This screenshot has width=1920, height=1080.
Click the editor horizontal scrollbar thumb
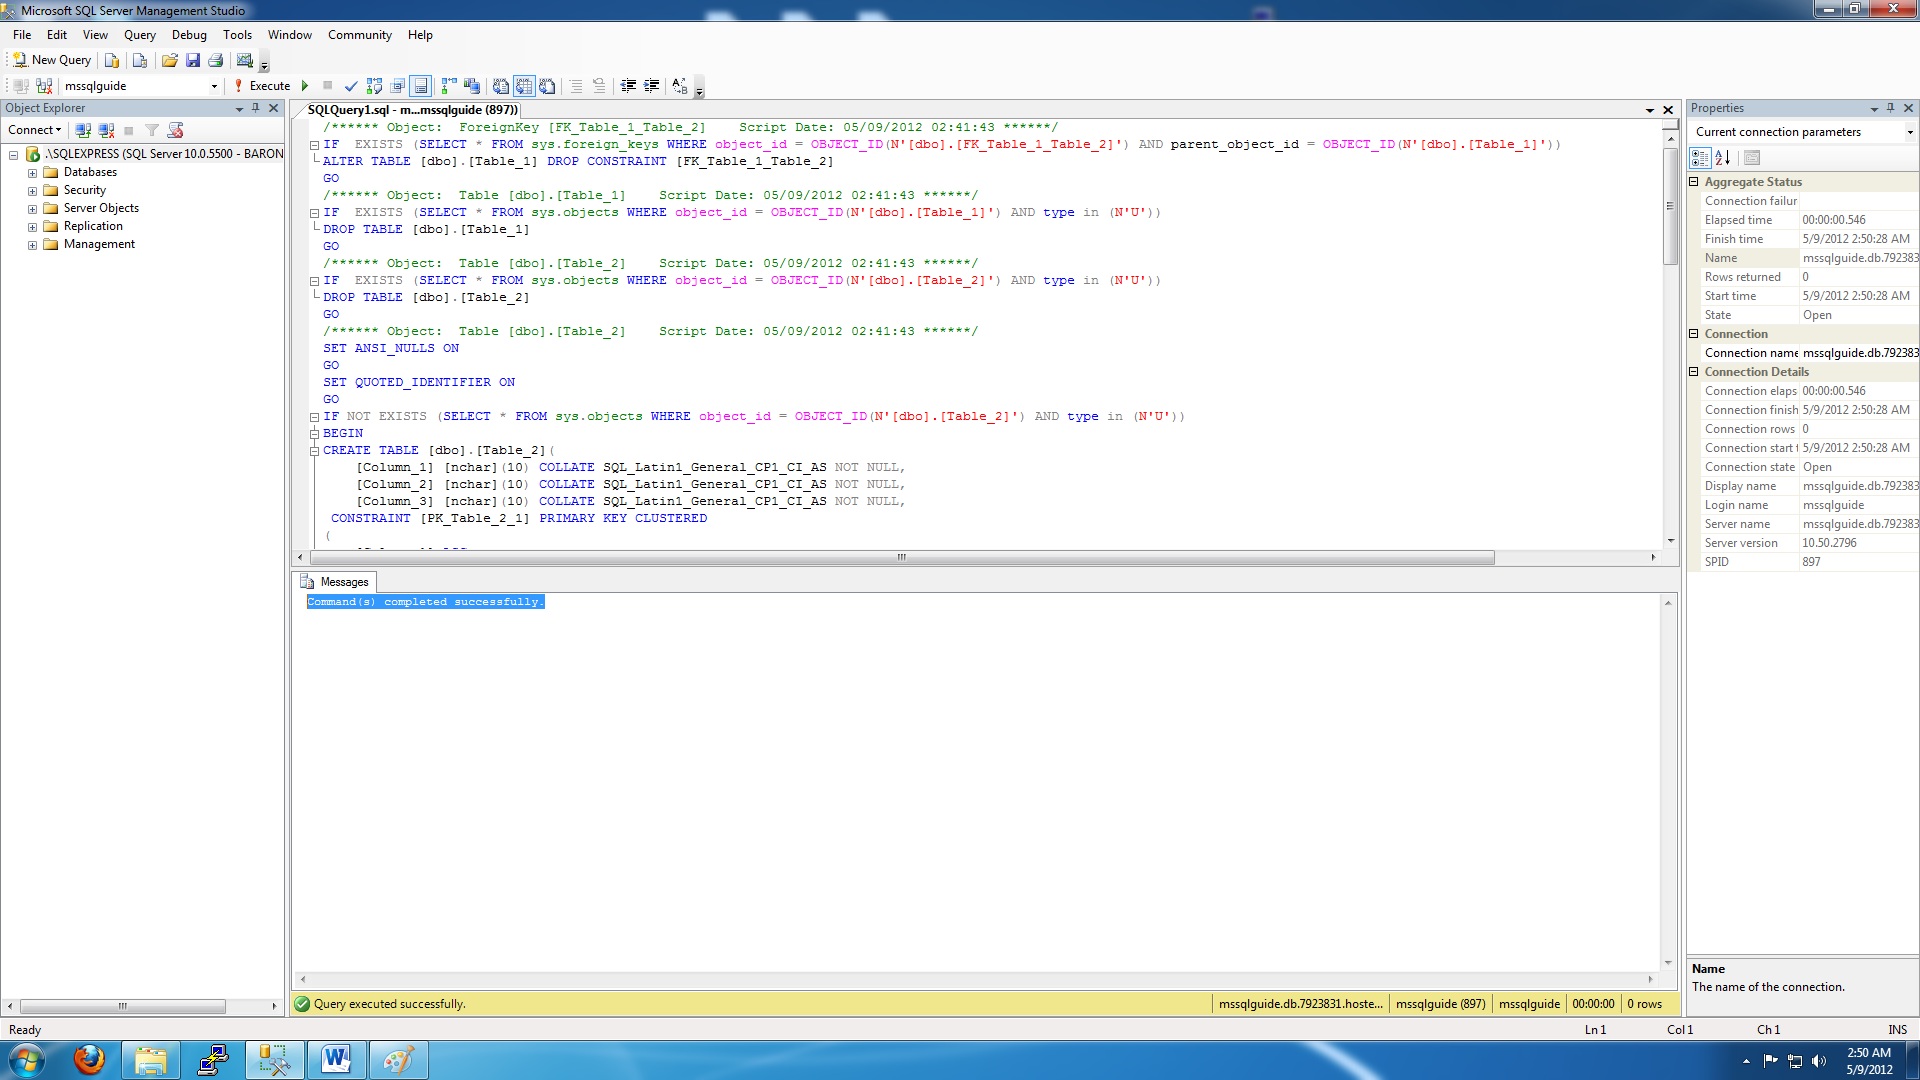click(902, 558)
